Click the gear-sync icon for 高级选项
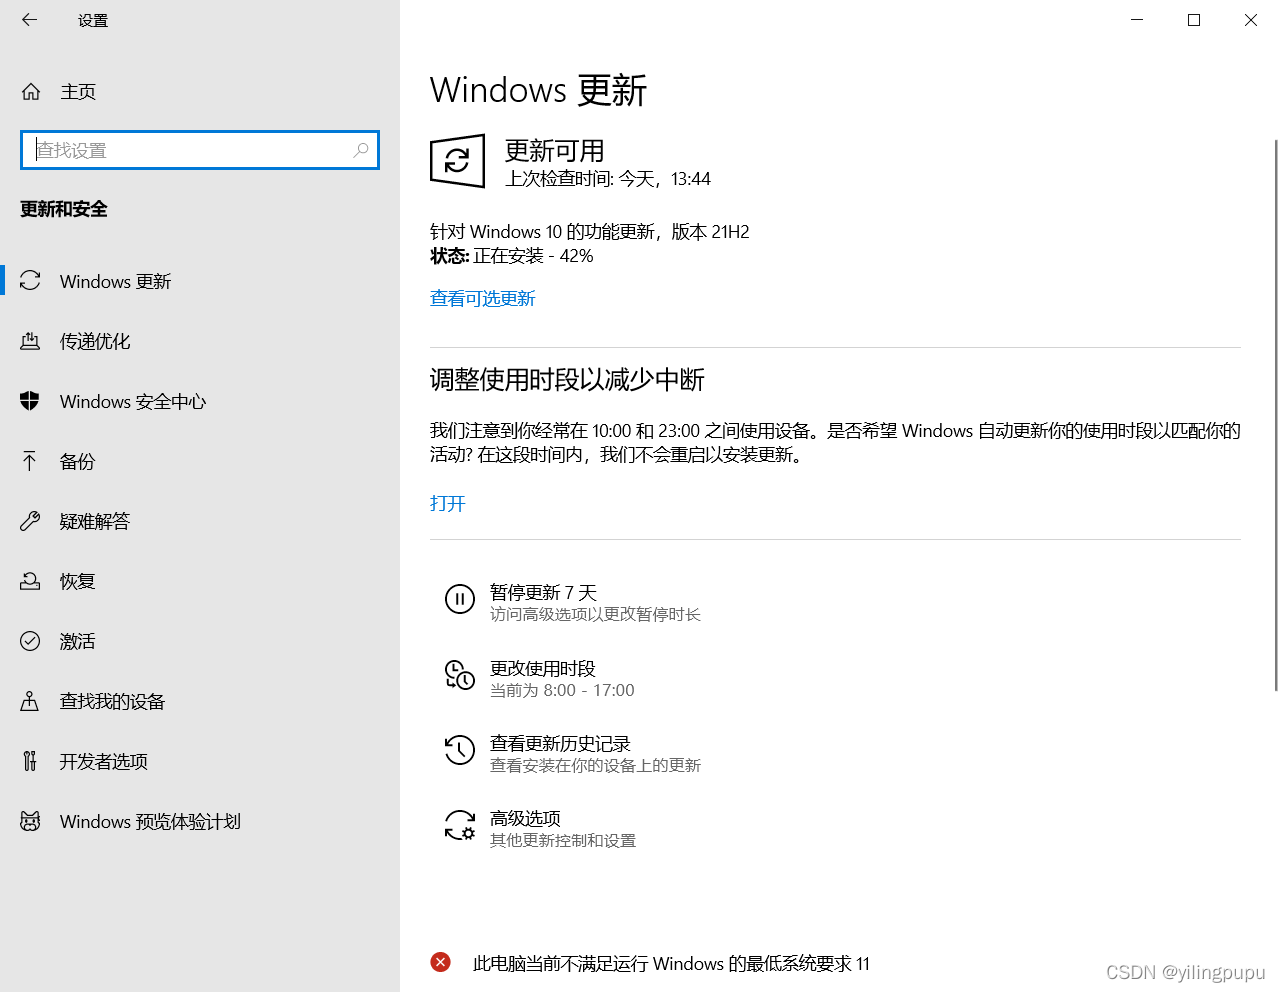The height and width of the screenshot is (992, 1280). click(460, 825)
